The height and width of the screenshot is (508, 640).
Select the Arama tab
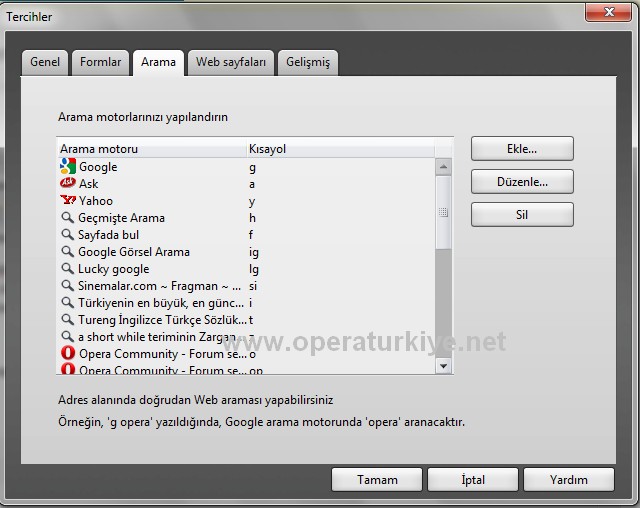tap(158, 62)
